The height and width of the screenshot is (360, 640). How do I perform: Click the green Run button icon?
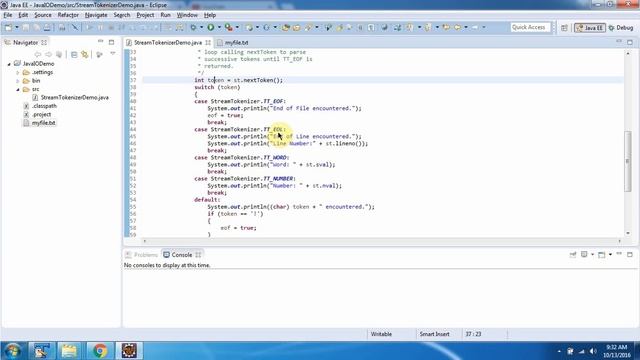pyautogui.click(x=211, y=27)
